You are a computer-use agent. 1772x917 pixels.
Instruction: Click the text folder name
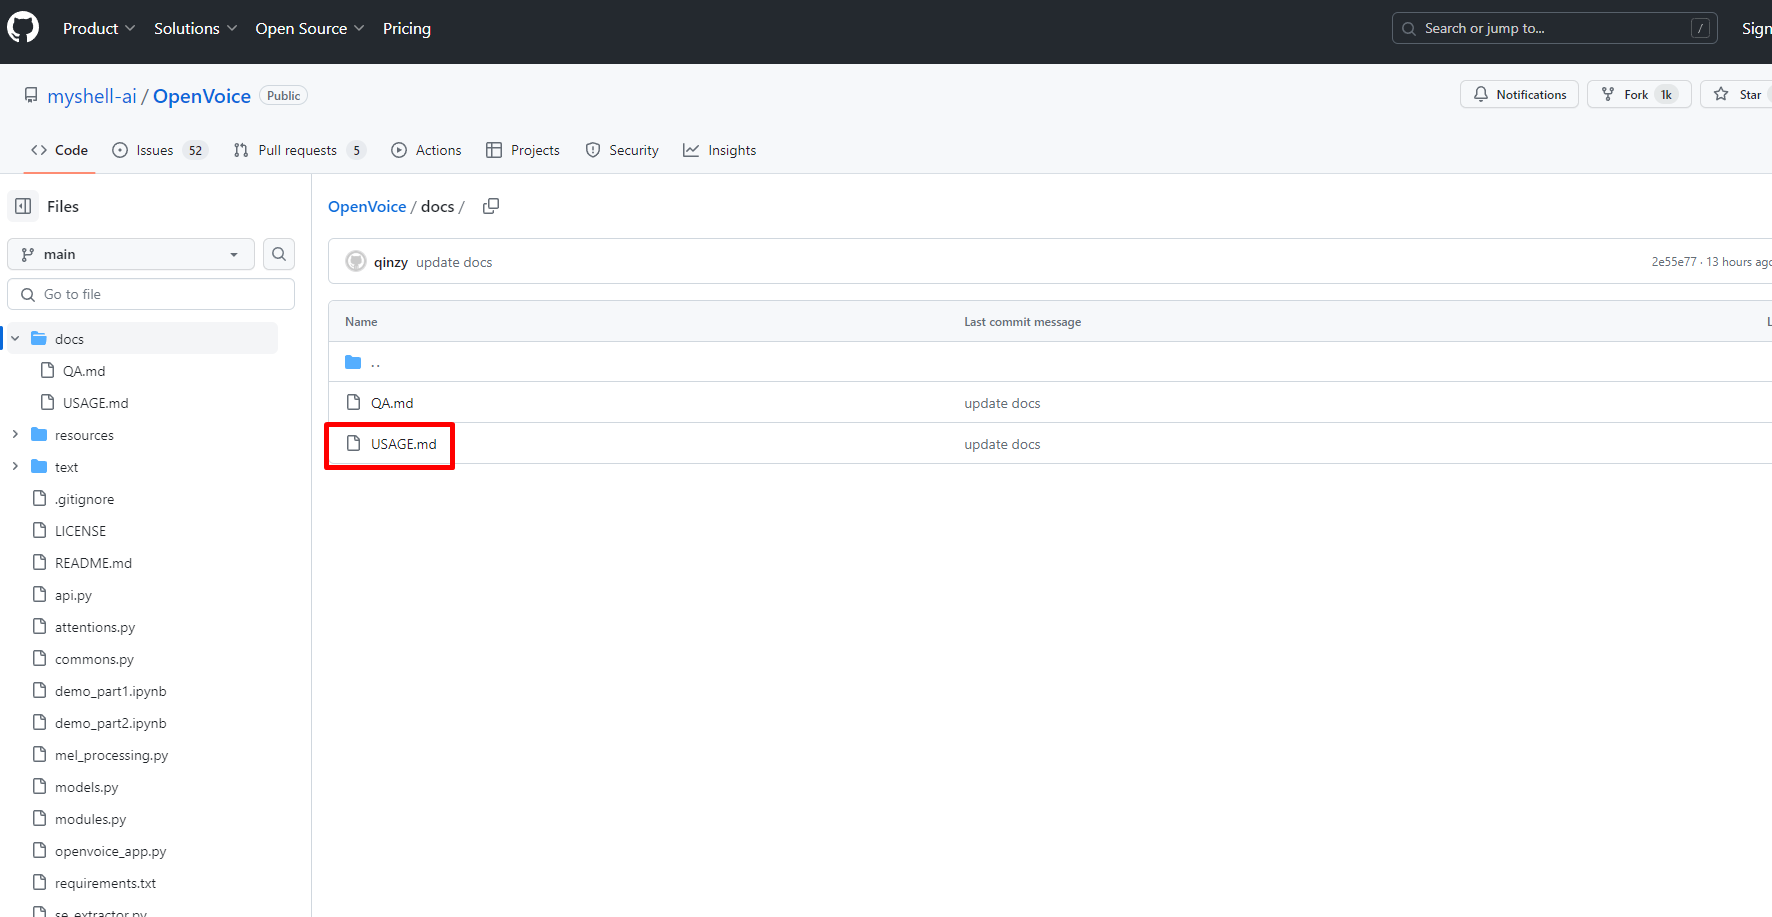click(66, 467)
